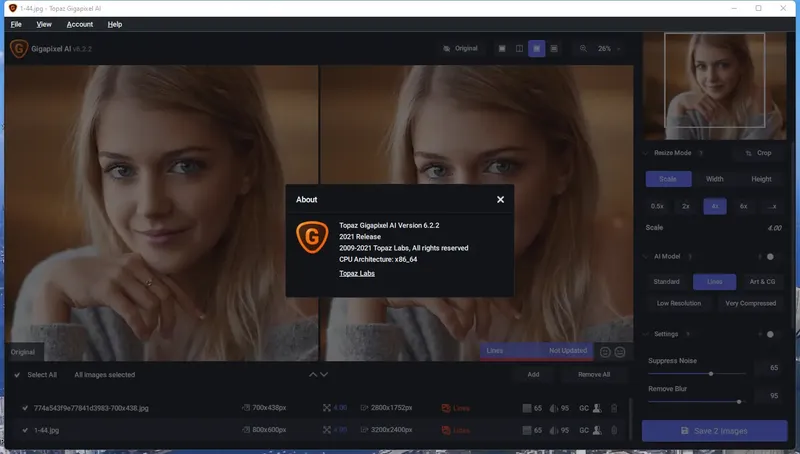Collapse the Resize Mode section
The image size is (800, 454).
(645, 153)
